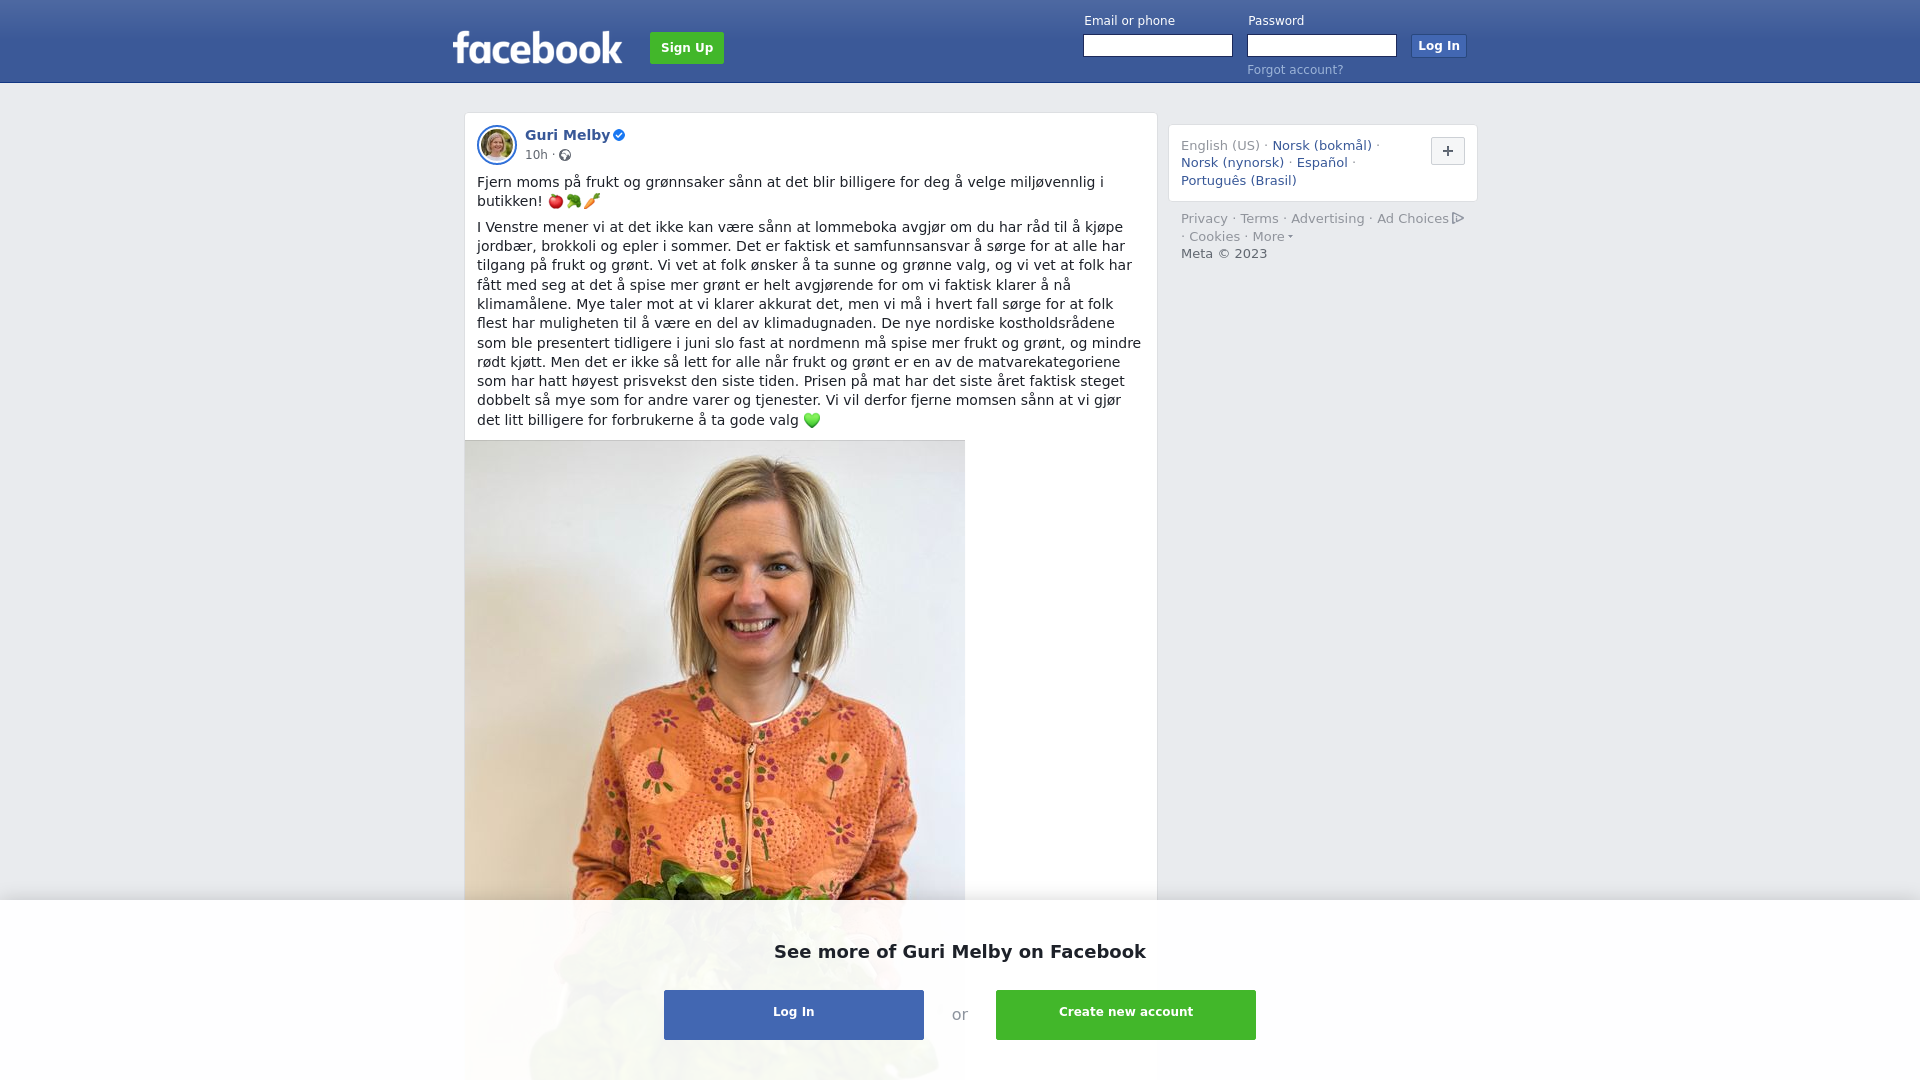The image size is (1920, 1080).
Task: Switch language to Norsk (nynorsk)
Action: [1232, 163]
